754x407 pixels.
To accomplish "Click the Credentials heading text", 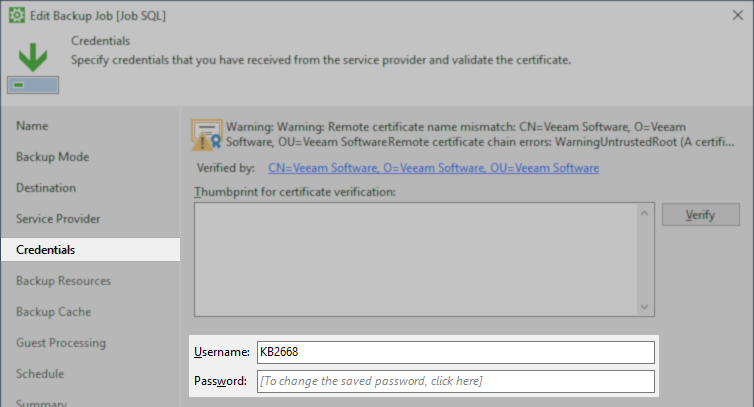I will [101, 41].
